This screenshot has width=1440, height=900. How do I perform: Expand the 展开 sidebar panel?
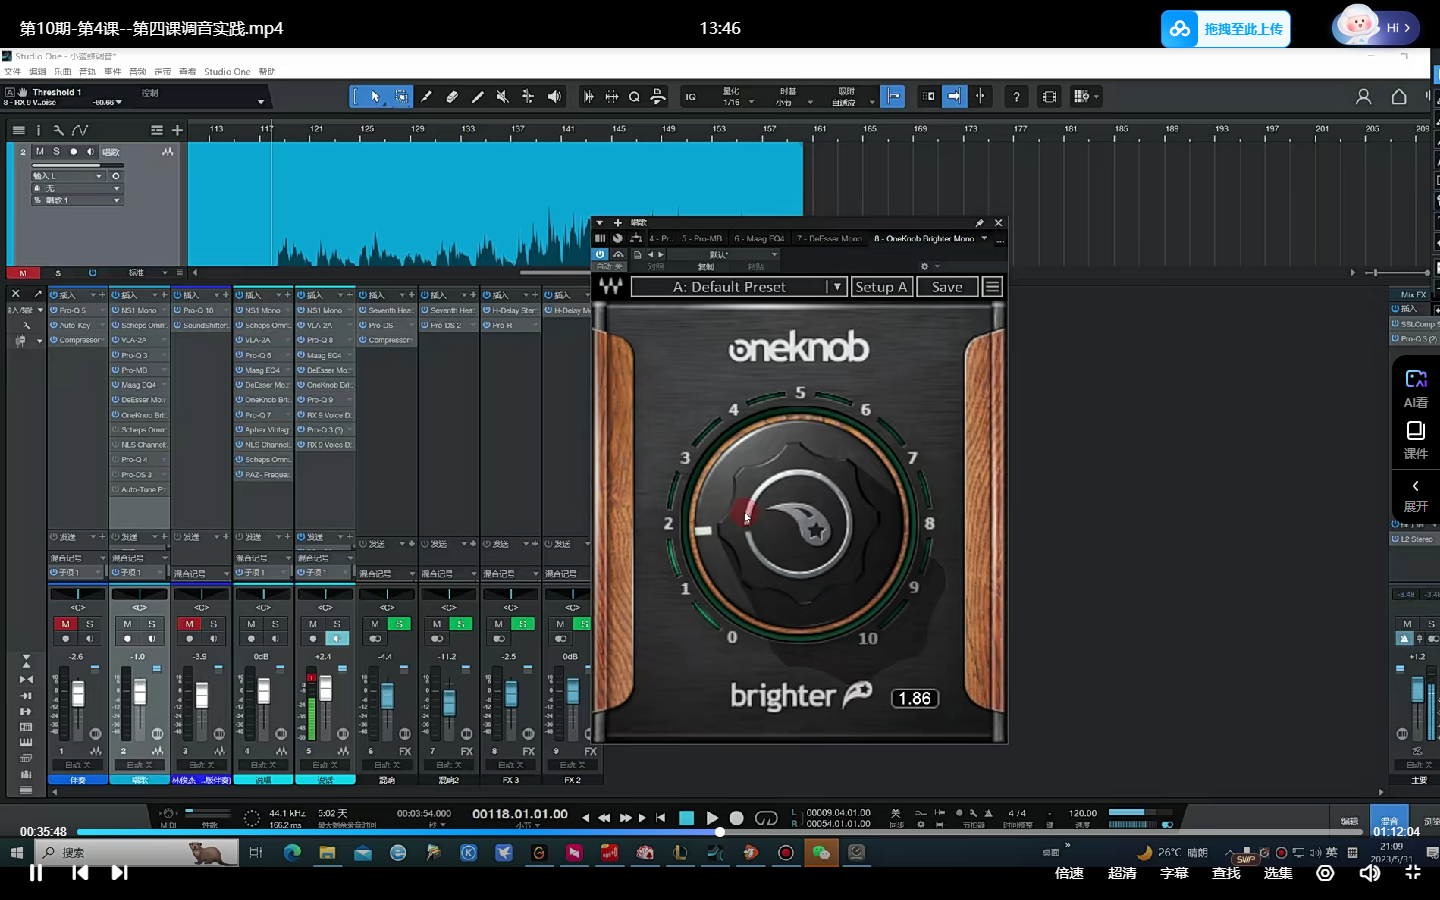pyautogui.click(x=1415, y=496)
